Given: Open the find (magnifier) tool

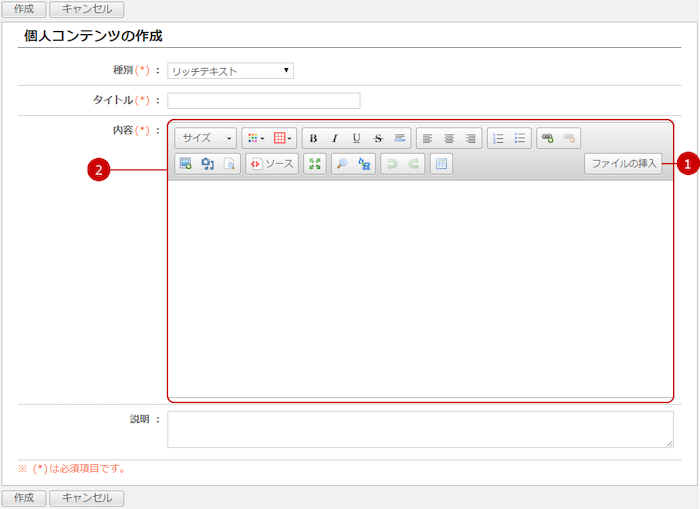Looking at the screenshot, I should click(x=343, y=164).
